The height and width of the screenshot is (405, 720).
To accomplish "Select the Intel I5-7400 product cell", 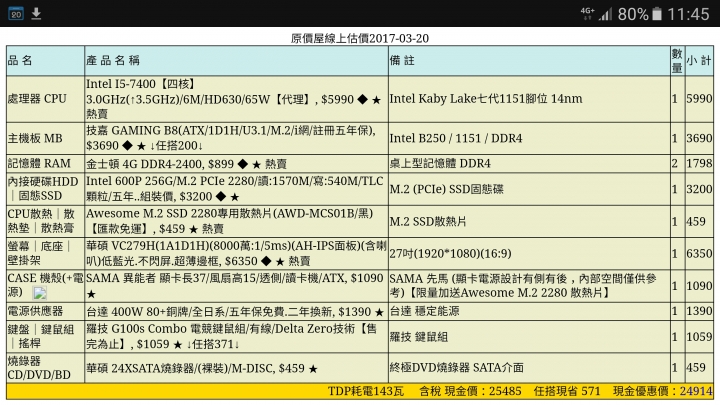I will pos(236,99).
